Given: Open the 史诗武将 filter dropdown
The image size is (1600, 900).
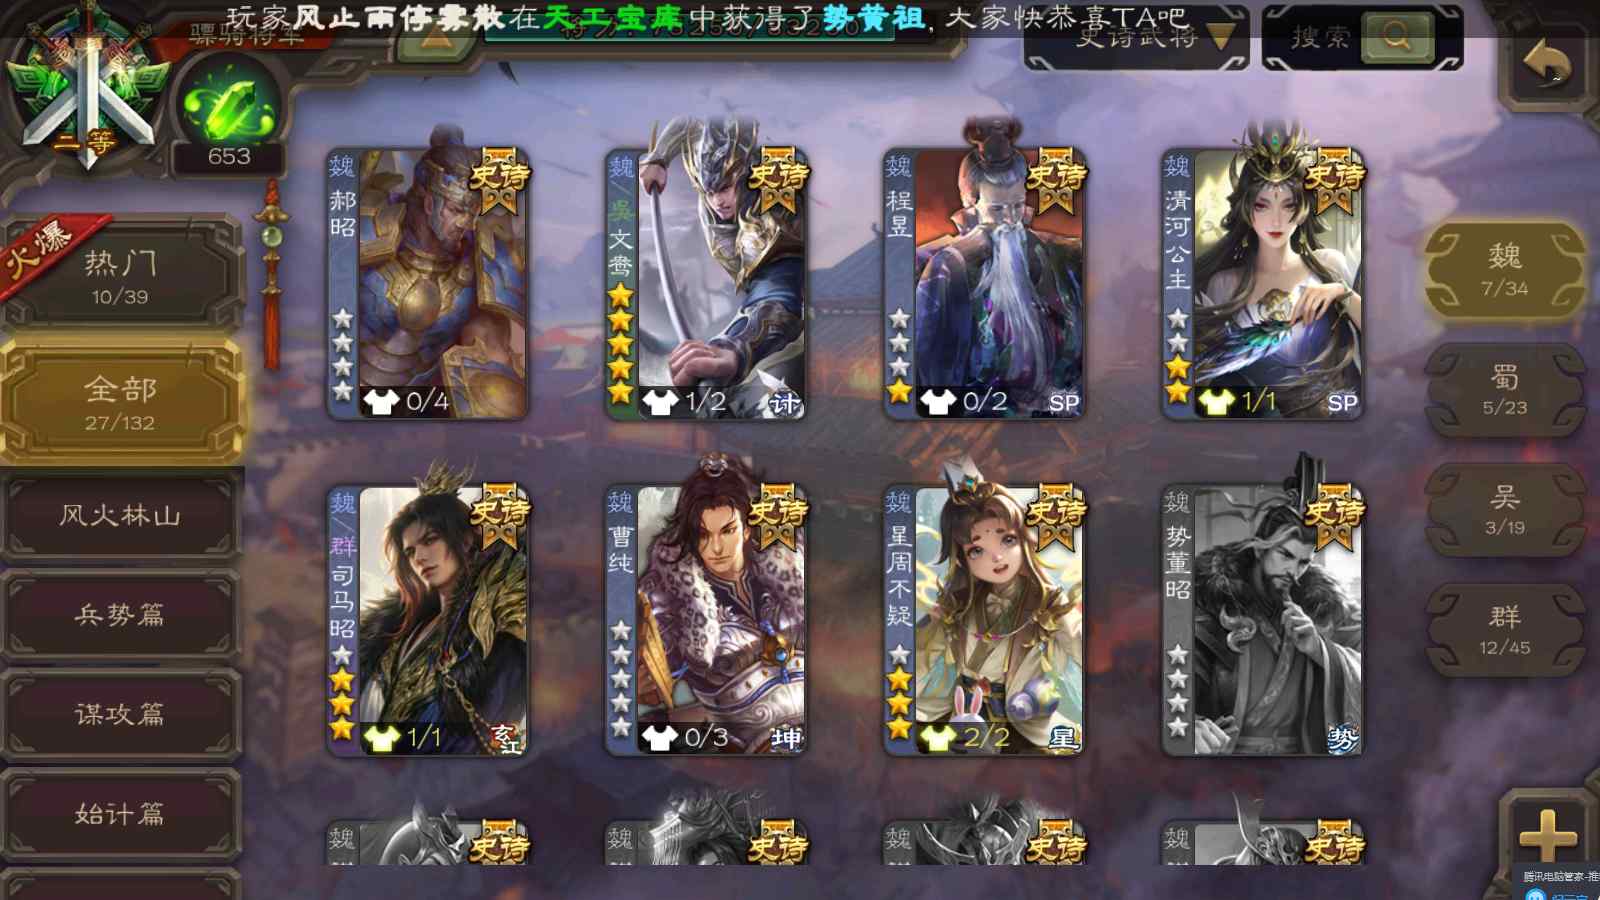Looking at the screenshot, I should pos(1137,38).
